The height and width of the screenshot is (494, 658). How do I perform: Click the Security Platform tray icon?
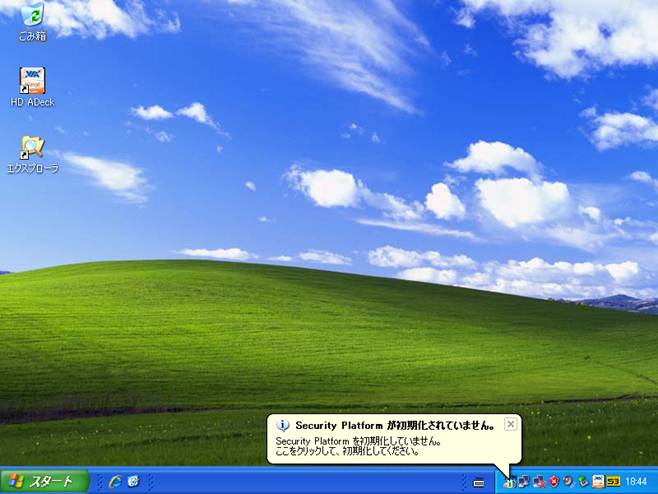pos(509,482)
